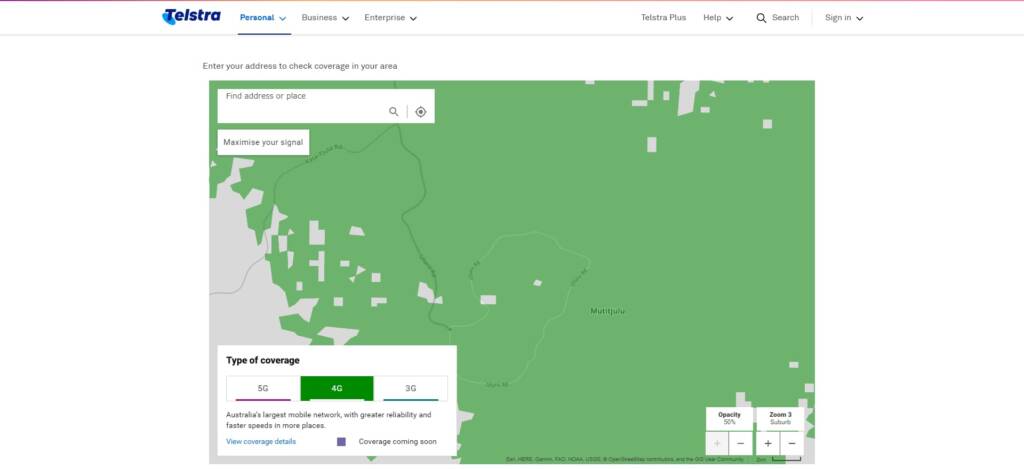Zoom out the map with minus button
This screenshot has height=469, width=1024.
point(792,444)
